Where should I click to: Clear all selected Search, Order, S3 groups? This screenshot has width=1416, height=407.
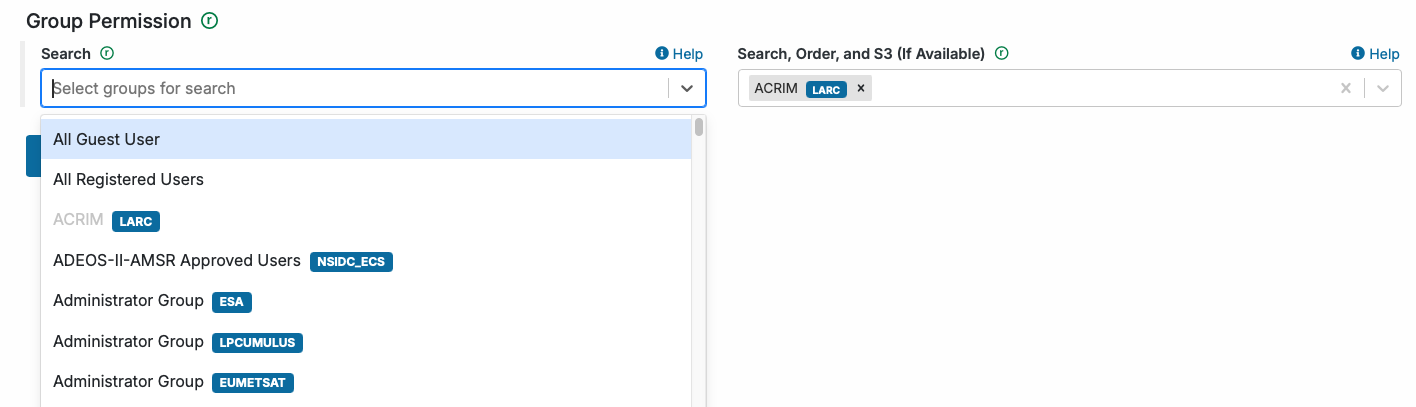pos(1346,88)
